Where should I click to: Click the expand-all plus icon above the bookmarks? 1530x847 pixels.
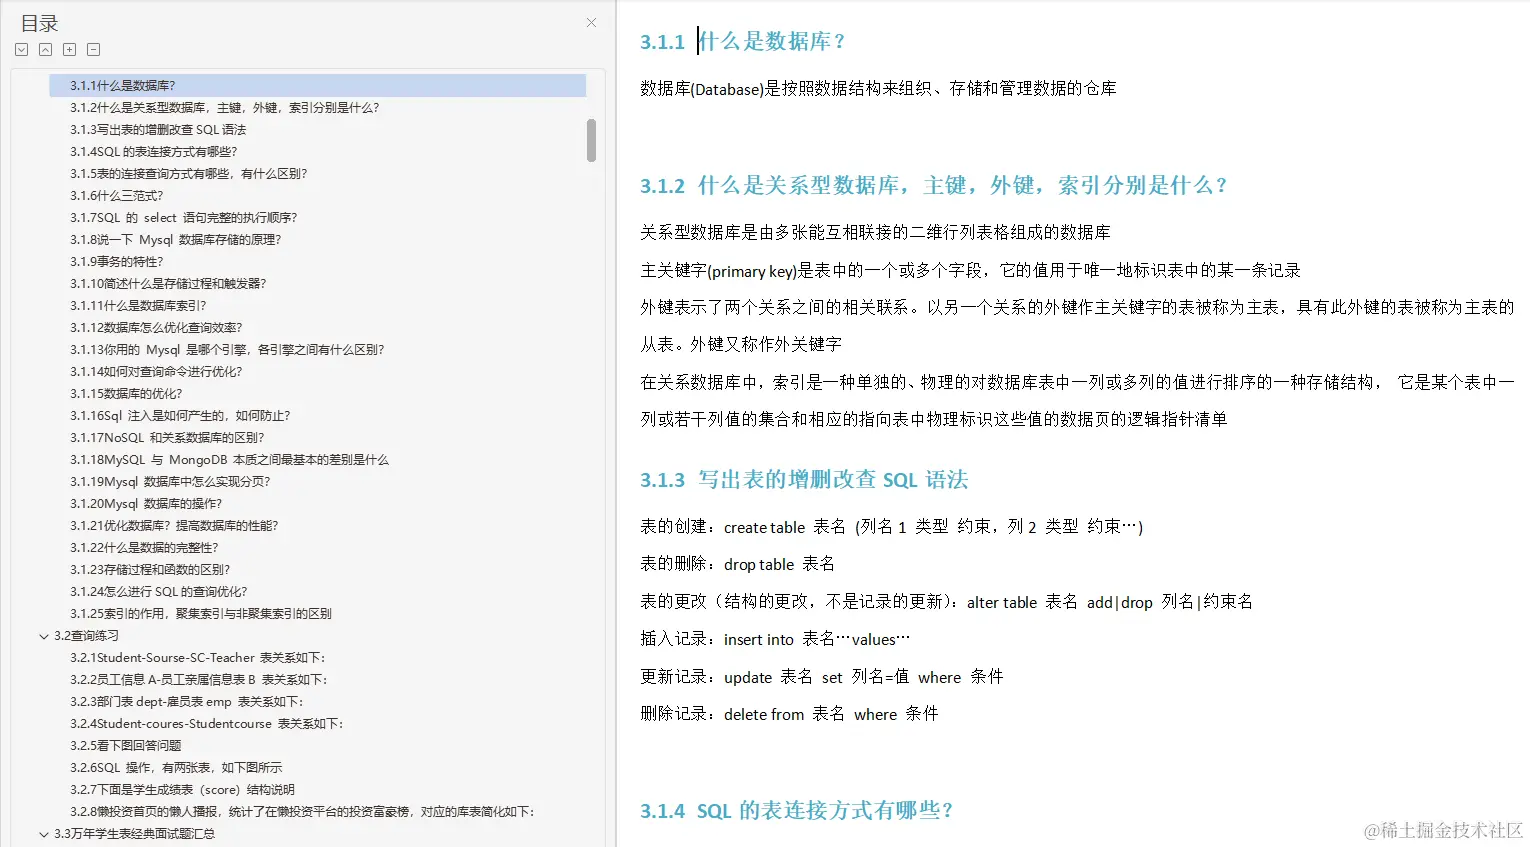(x=69, y=48)
